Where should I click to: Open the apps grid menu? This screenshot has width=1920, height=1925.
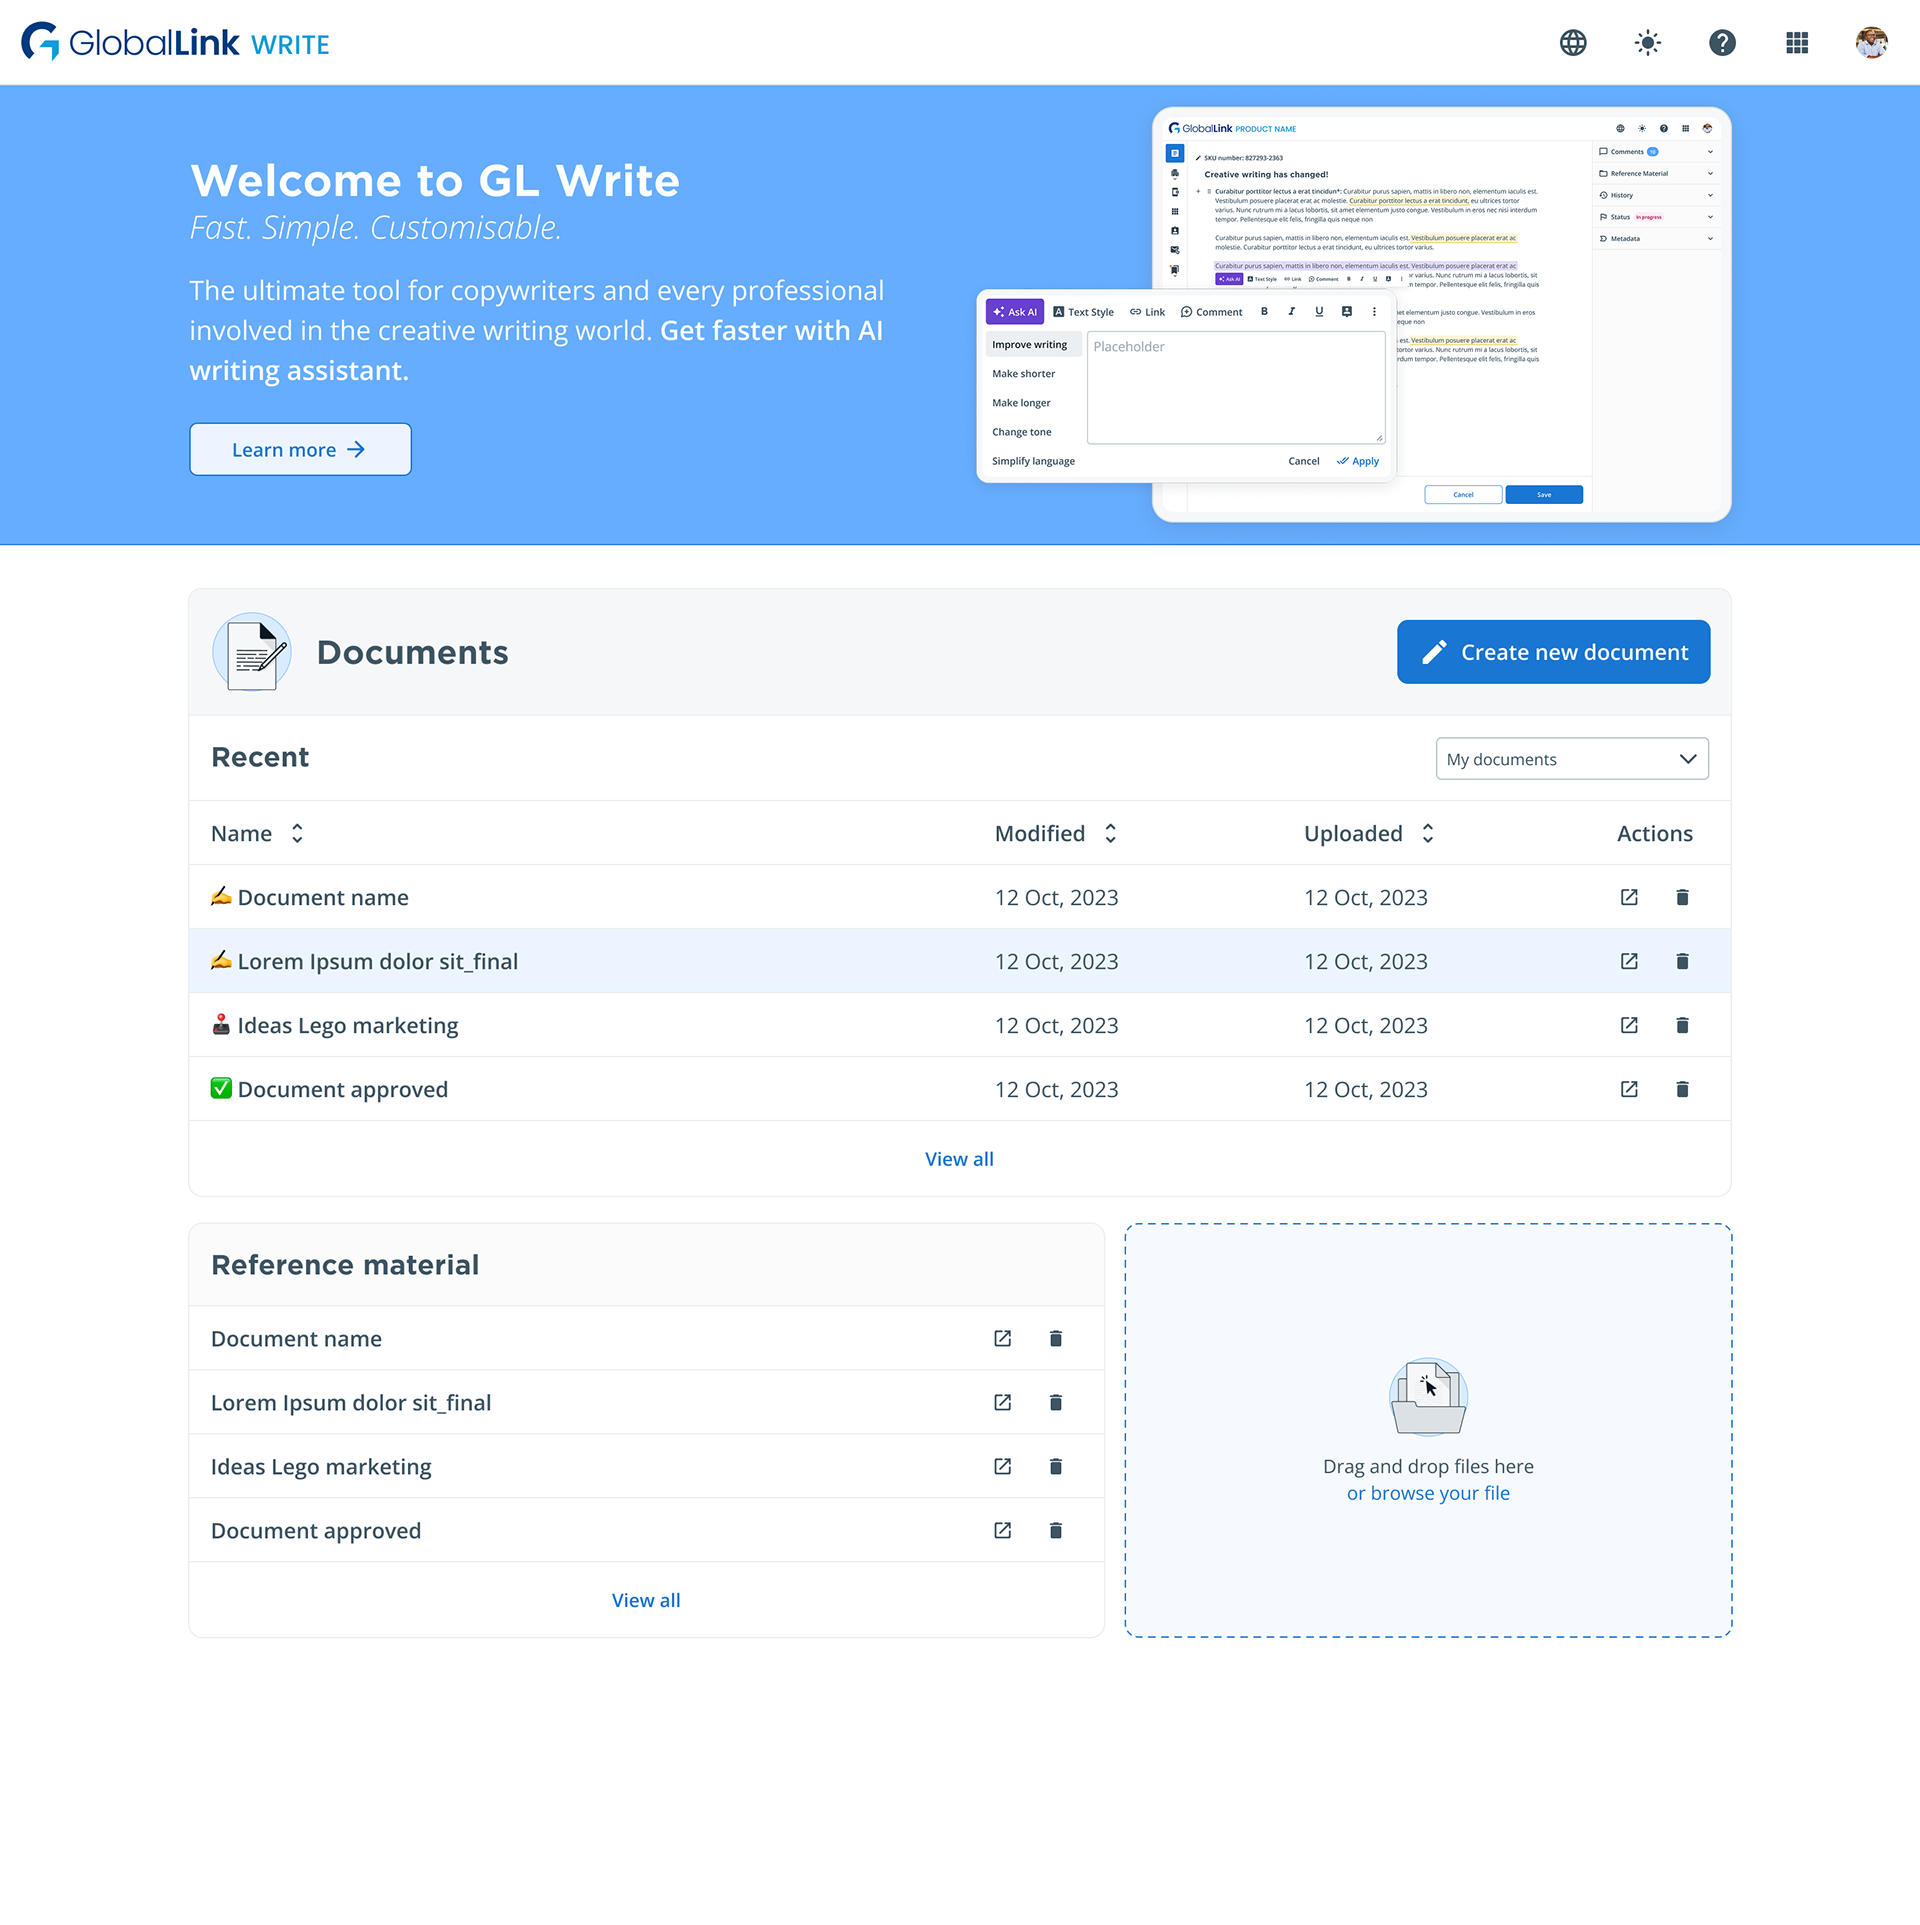[x=1797, y=43]
